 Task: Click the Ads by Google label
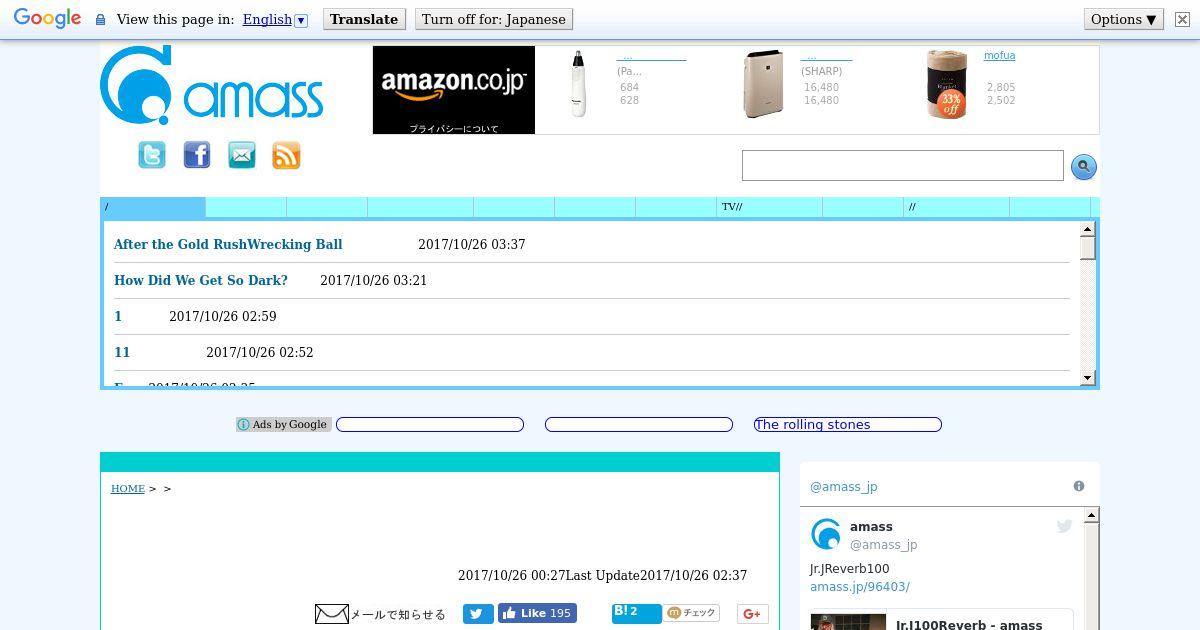284,424
